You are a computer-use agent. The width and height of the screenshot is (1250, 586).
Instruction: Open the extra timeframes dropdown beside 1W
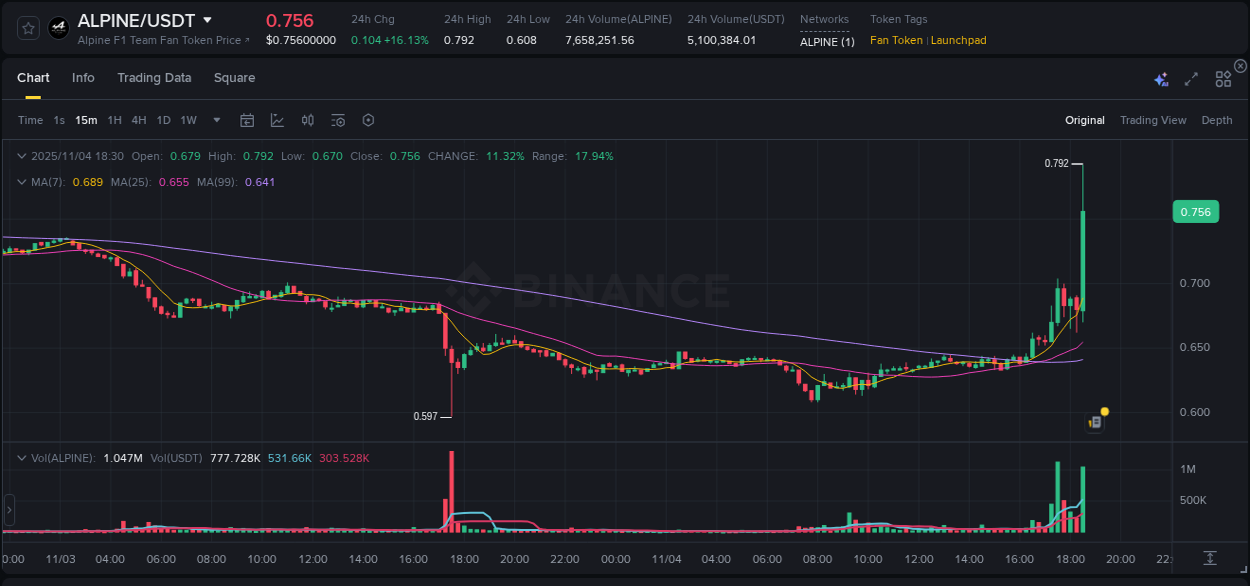[216, 120]
